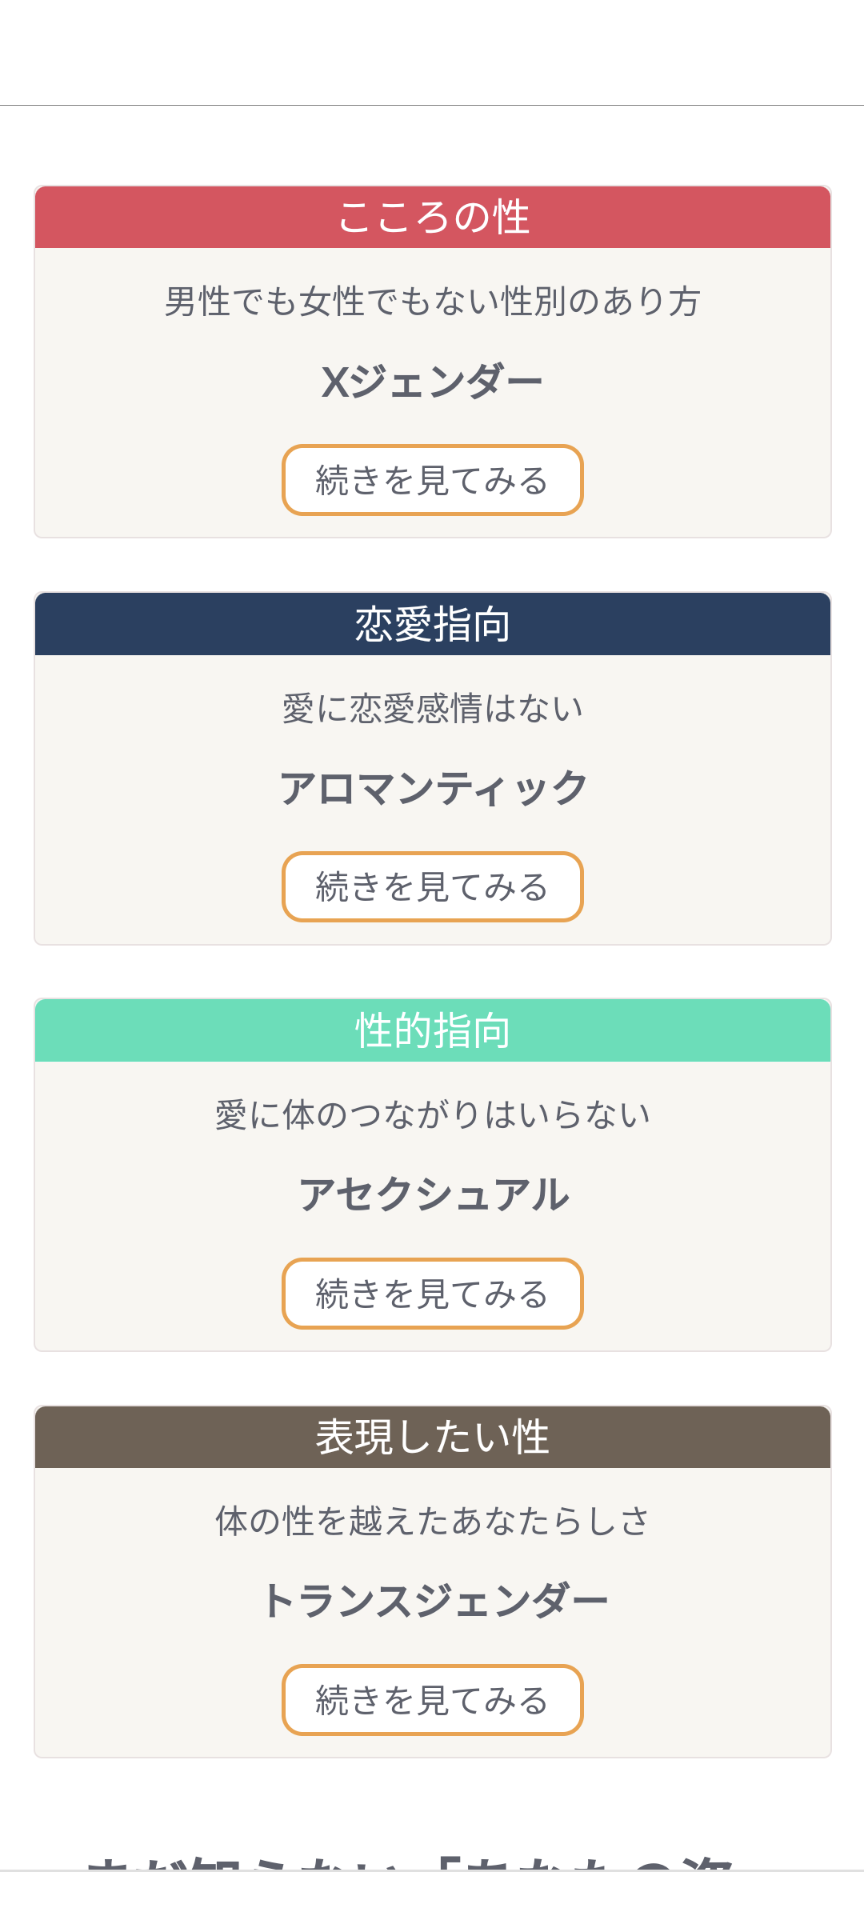Click blank page area above こころの性 card

432,146
